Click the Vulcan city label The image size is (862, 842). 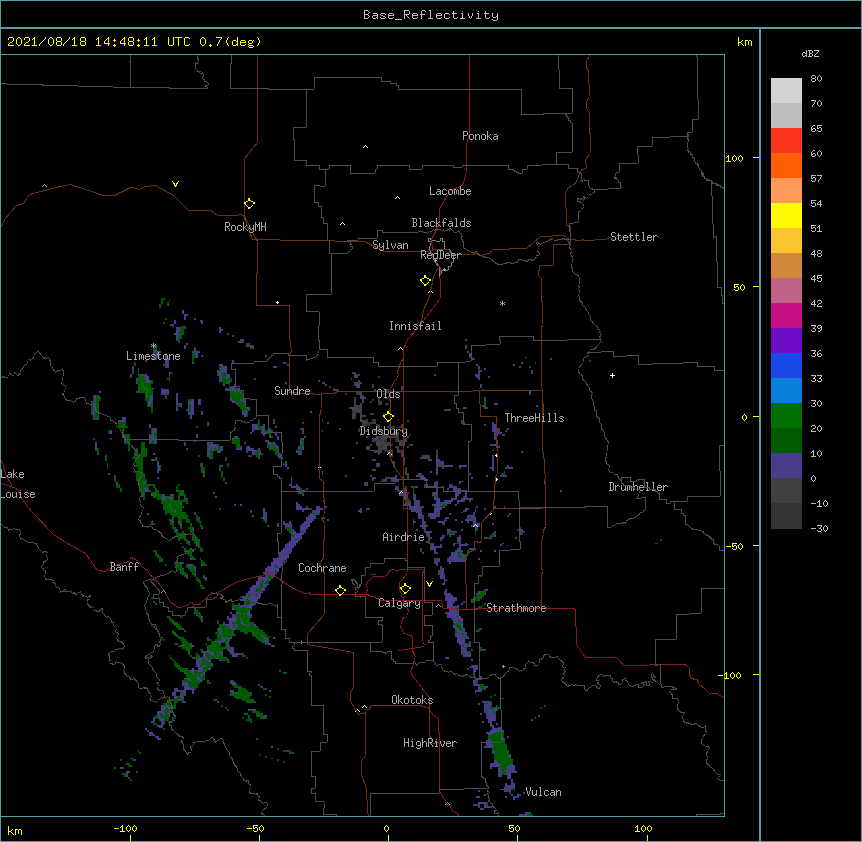tap(543, 792)
